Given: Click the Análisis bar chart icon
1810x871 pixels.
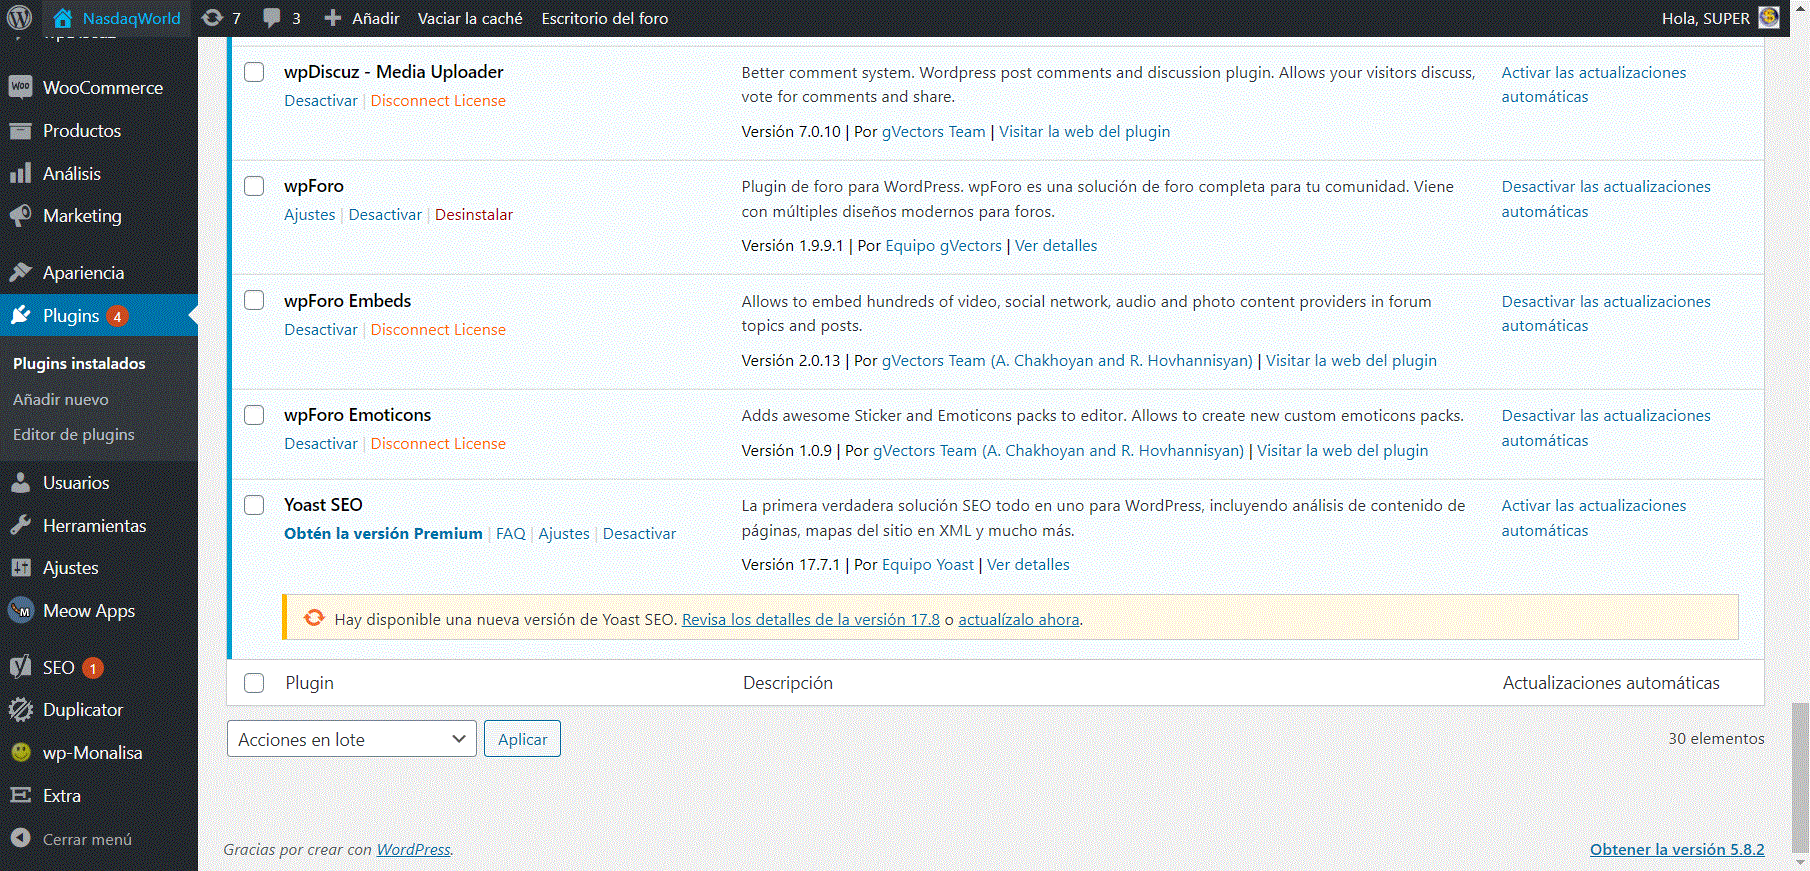Looking at the screenshot, I should (x=20, y=173).
